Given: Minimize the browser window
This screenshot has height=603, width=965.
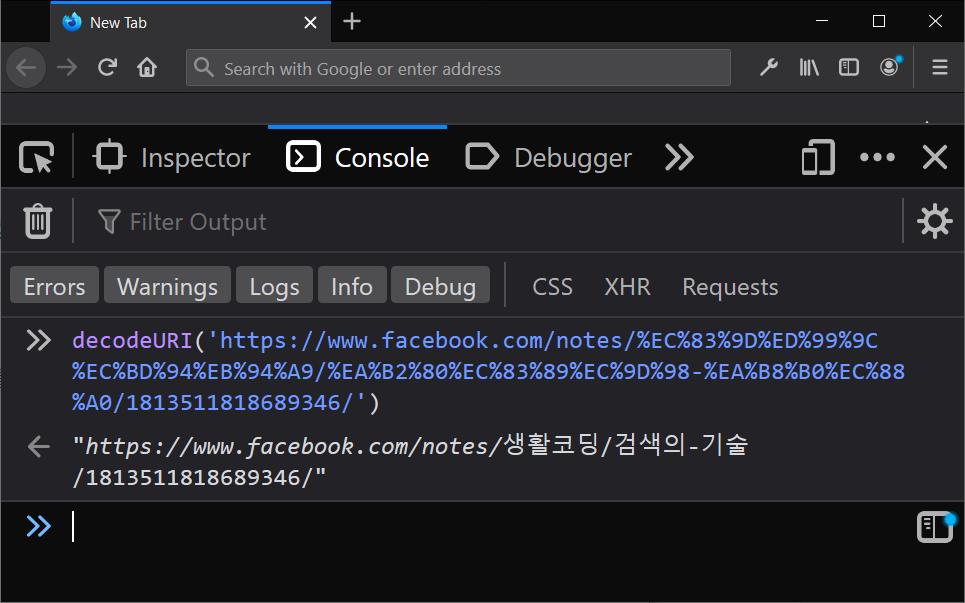Looking at the screenshot, I should (822, 21).
